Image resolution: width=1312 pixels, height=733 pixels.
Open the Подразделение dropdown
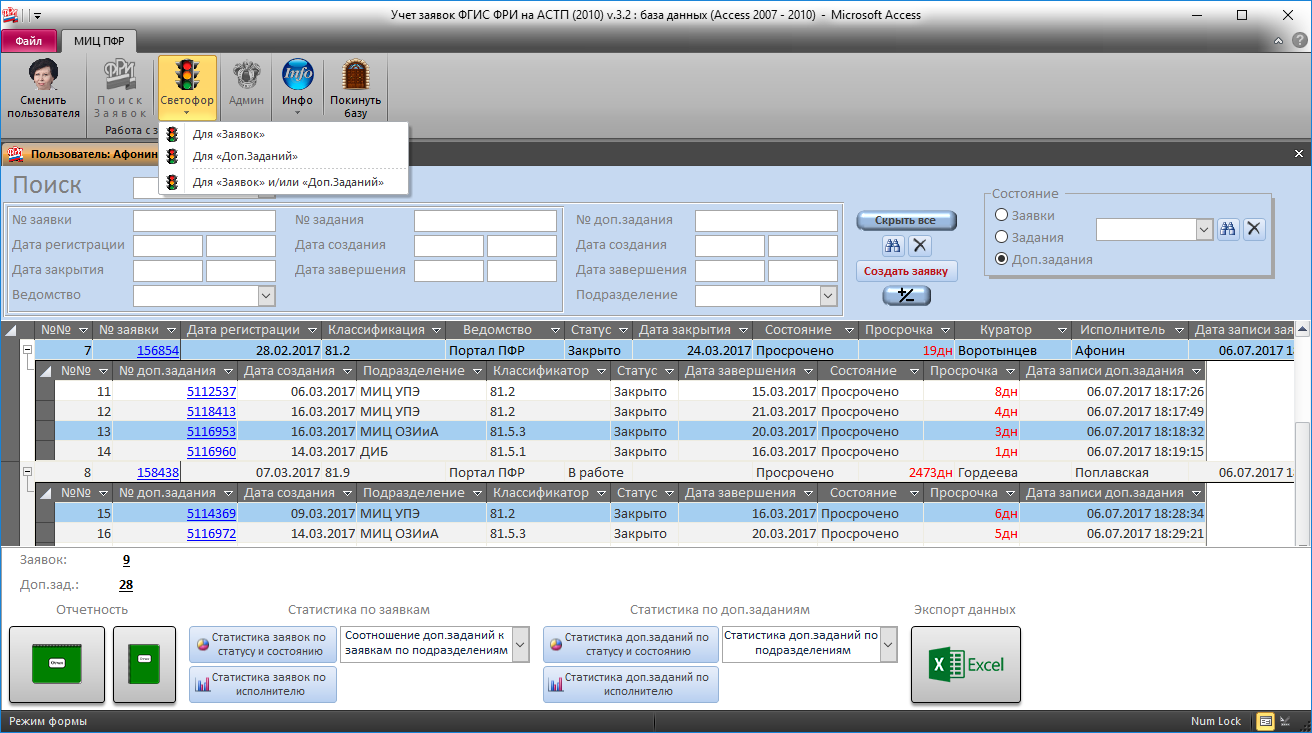[827, 295]
